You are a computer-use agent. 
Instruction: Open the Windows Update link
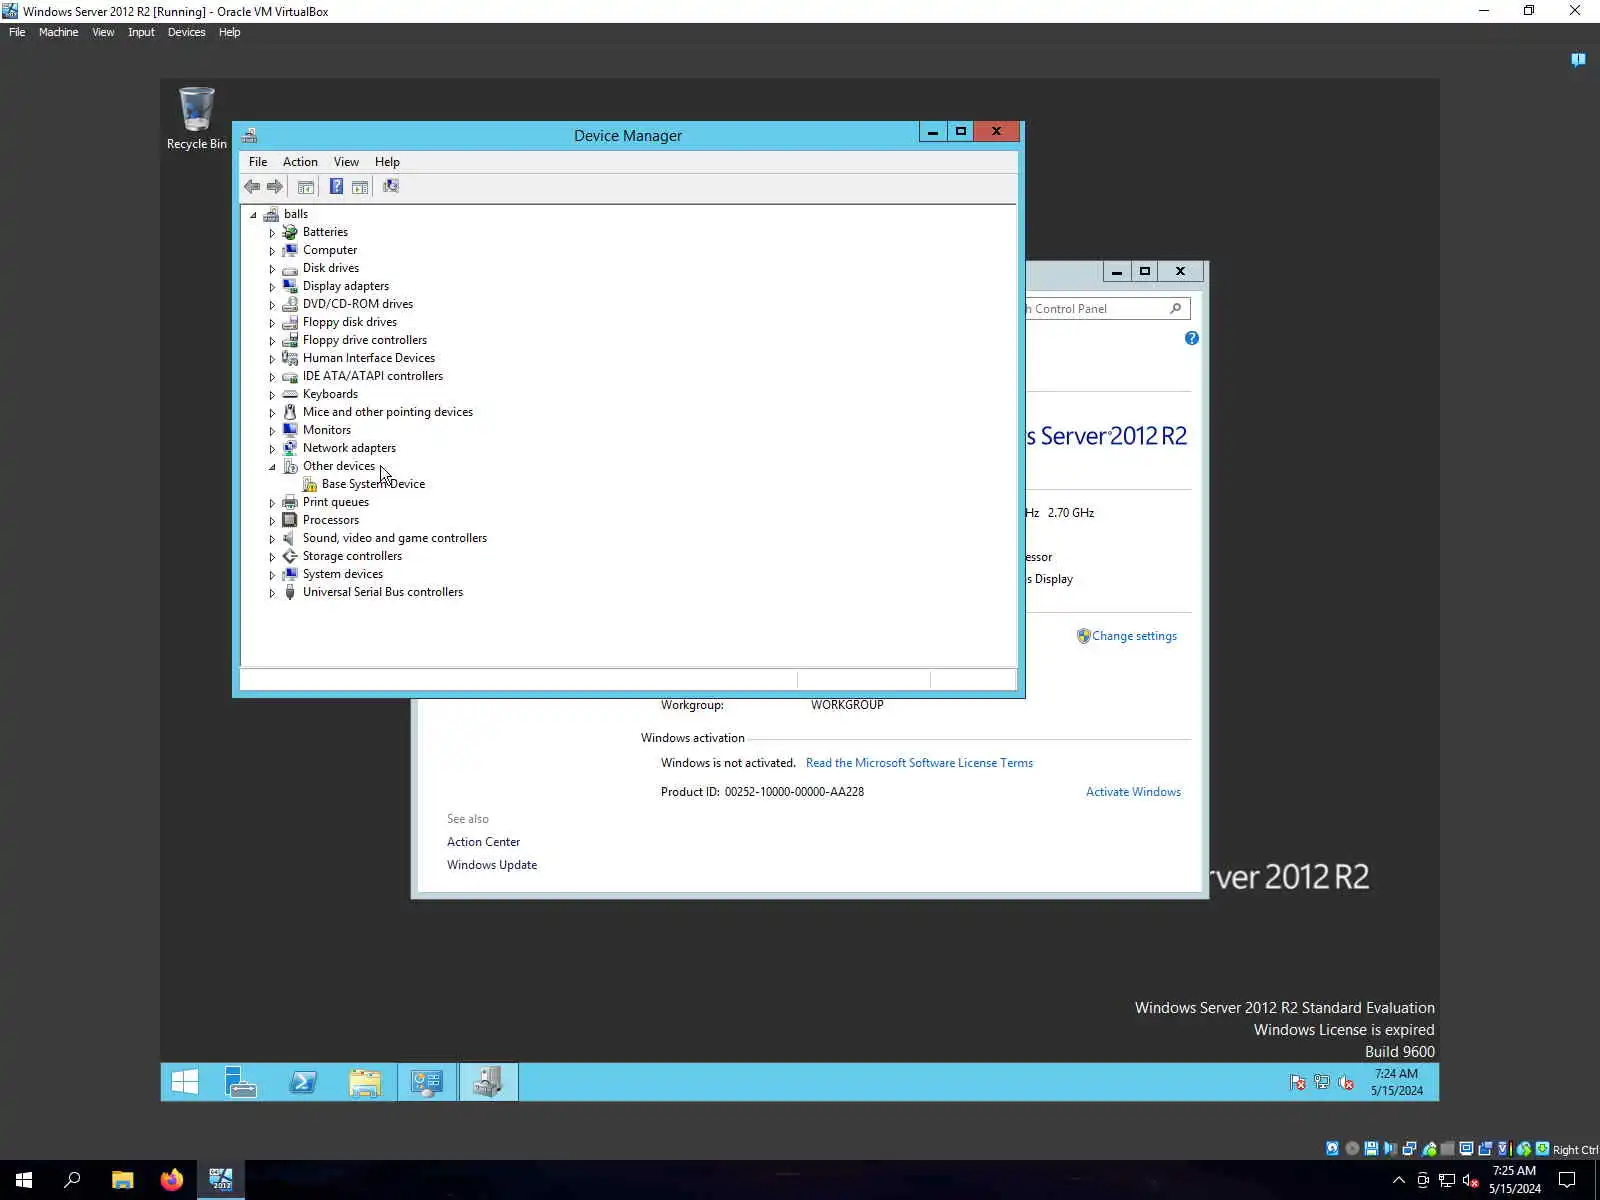pos(492,865)
